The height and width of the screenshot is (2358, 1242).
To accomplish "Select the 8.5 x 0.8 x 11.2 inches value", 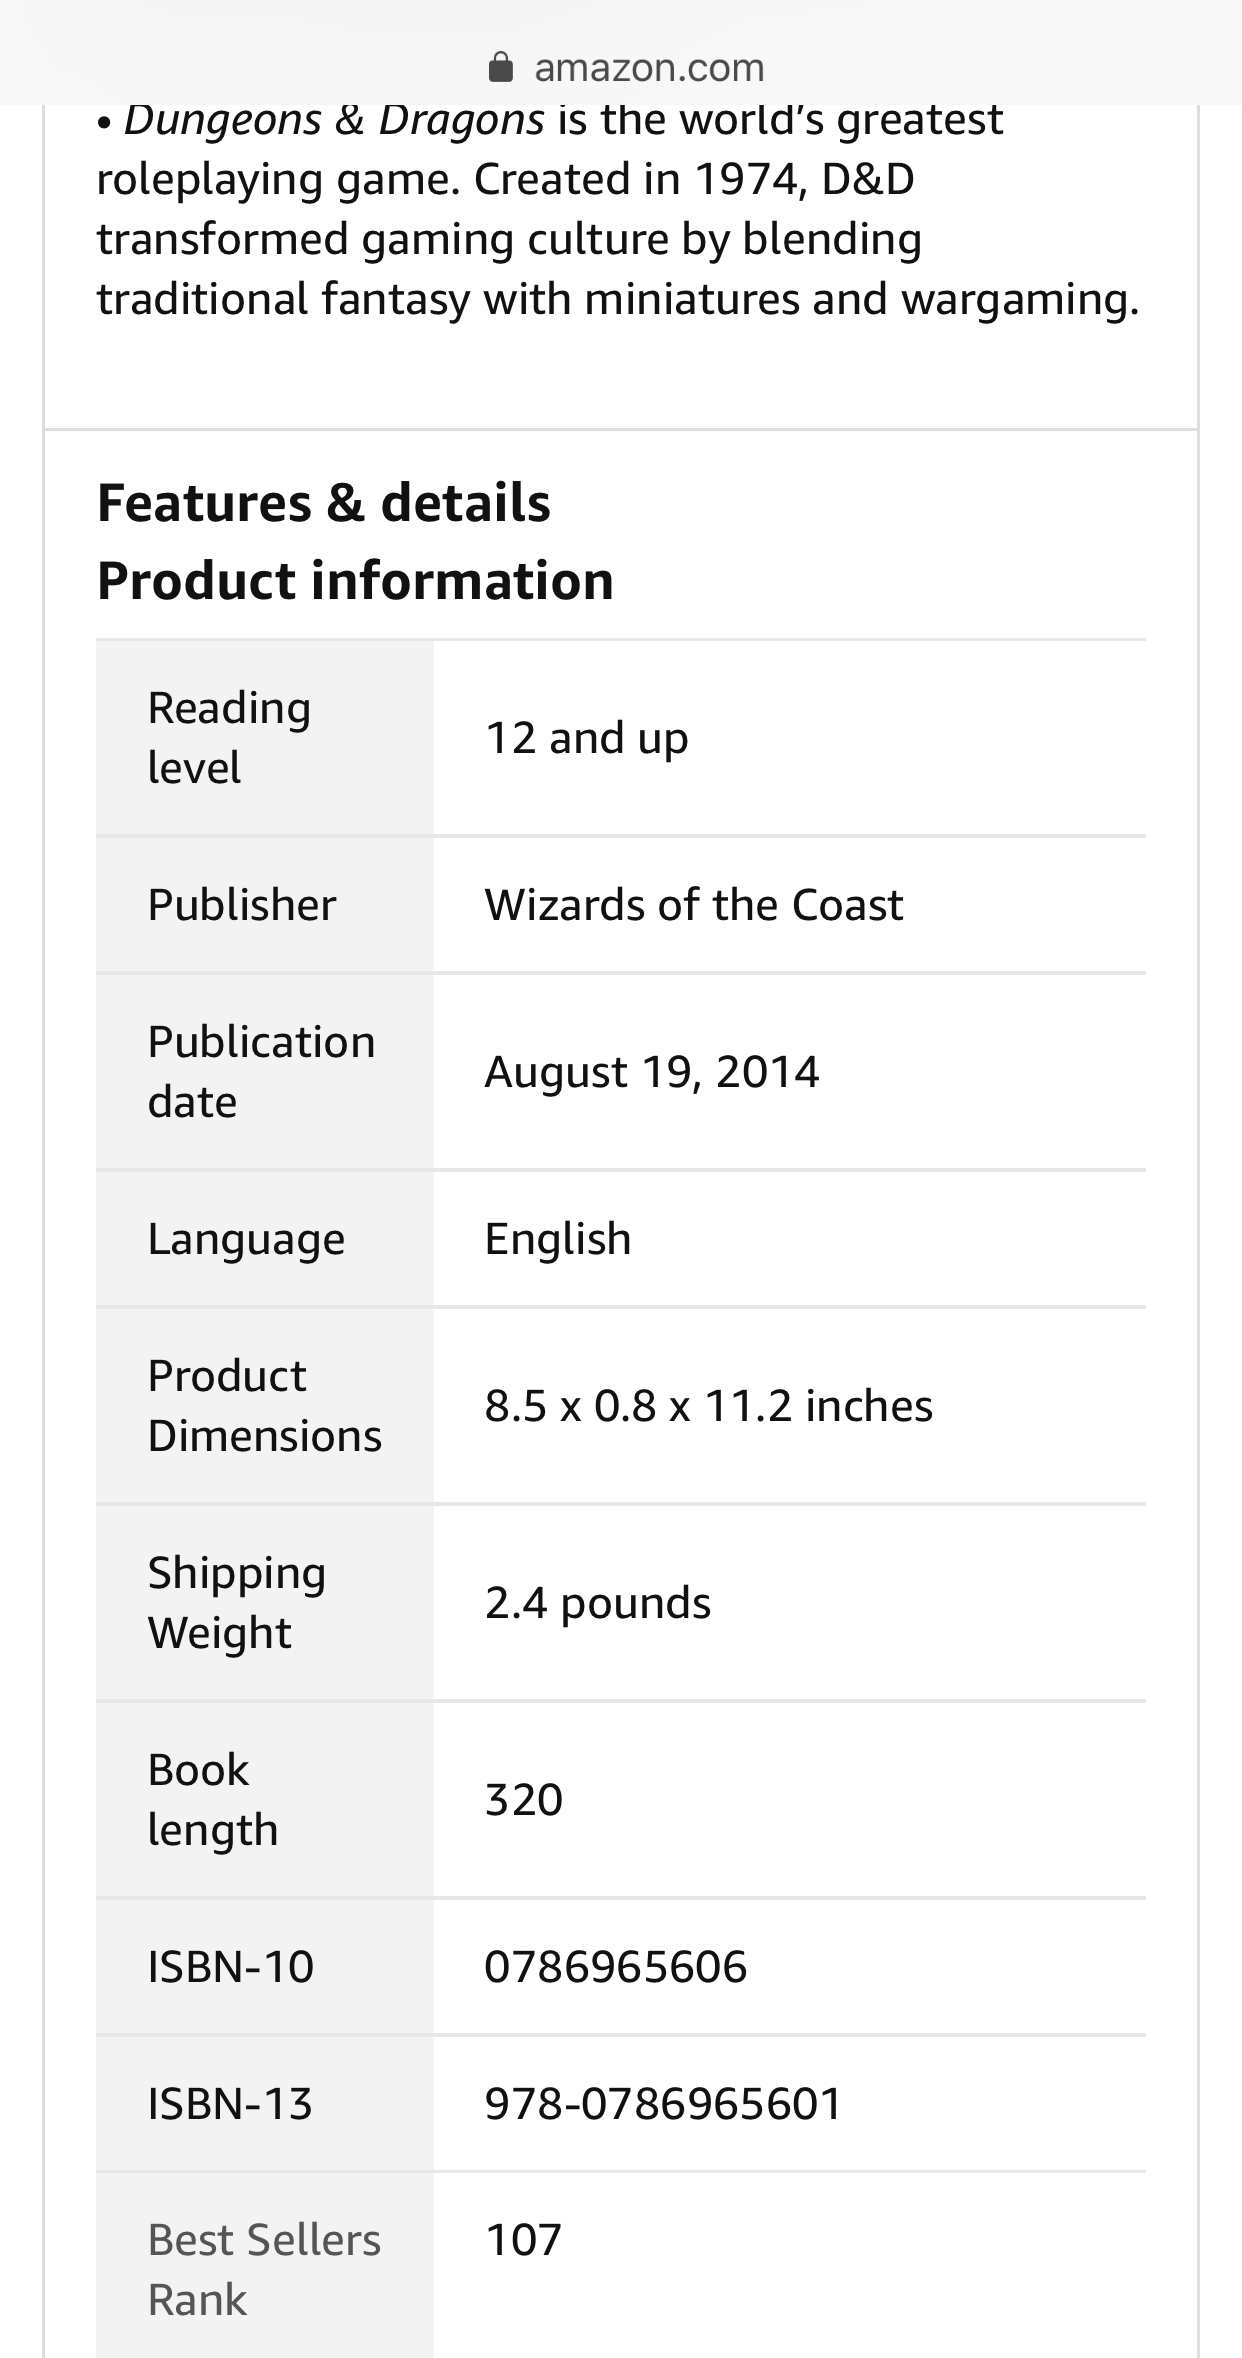I will point(709,1406).
